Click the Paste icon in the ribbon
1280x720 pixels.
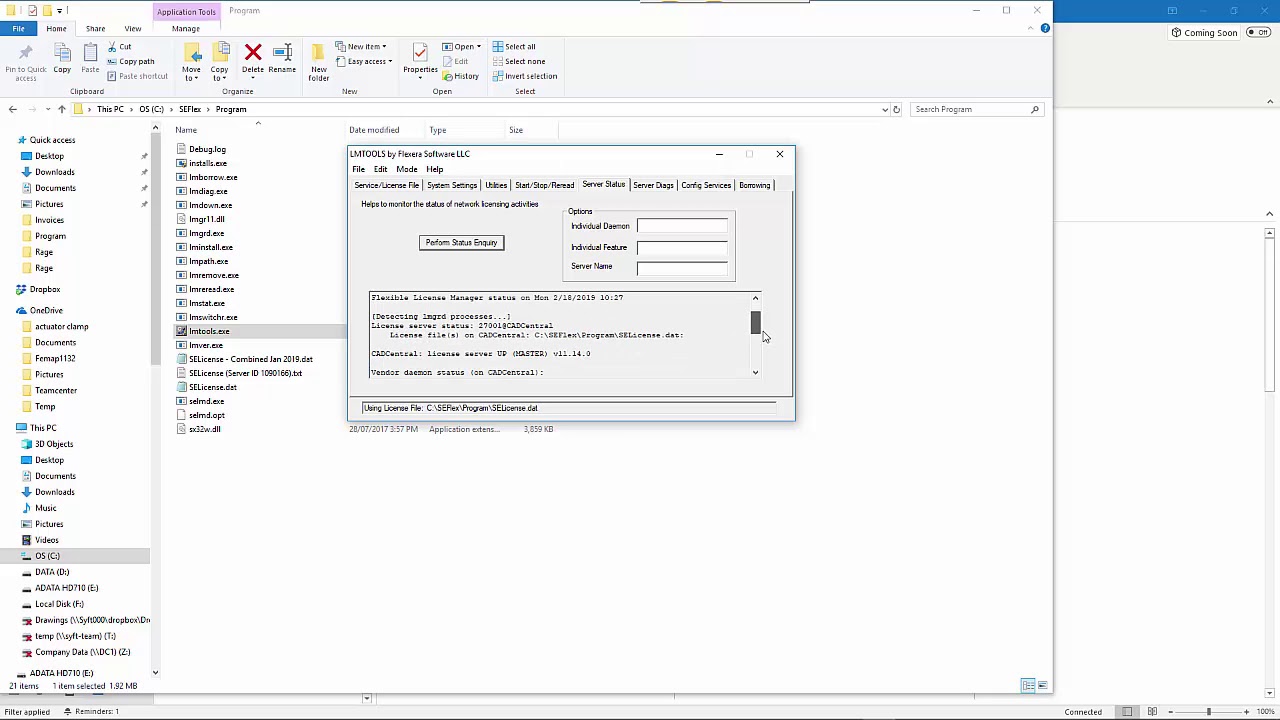click(90, 60)
